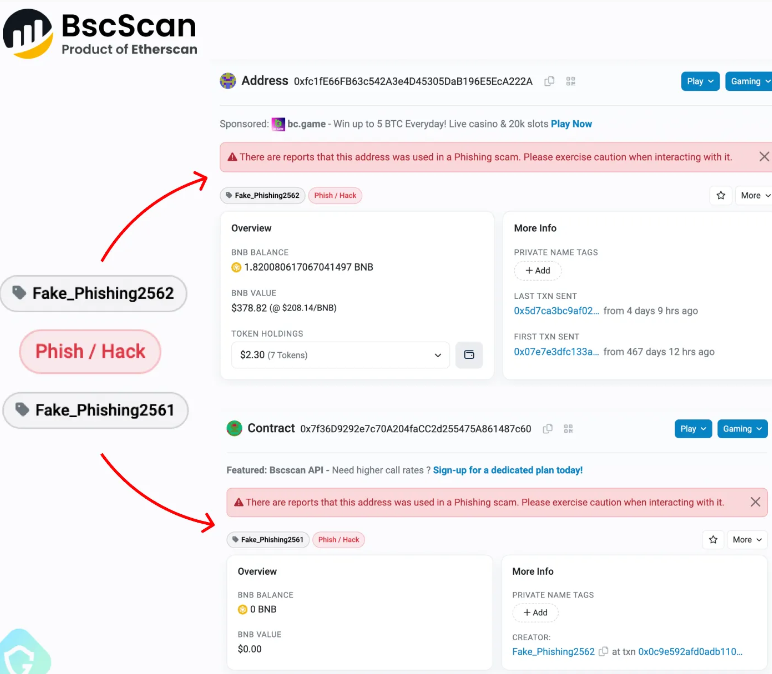This screenshot has height=674, width=772.
Task: Open the Sign-up for a dedicated plan link
Action: coord(508,470)
